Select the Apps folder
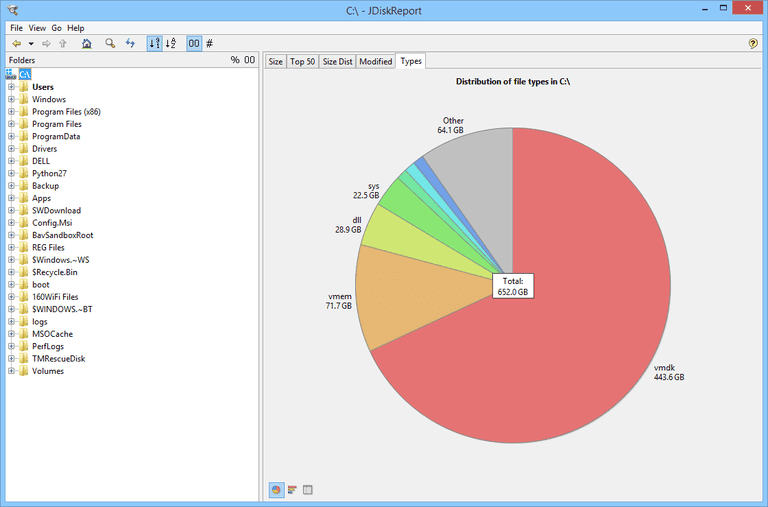Viewport: 768px width, 507px height. (x=42, y=198)
